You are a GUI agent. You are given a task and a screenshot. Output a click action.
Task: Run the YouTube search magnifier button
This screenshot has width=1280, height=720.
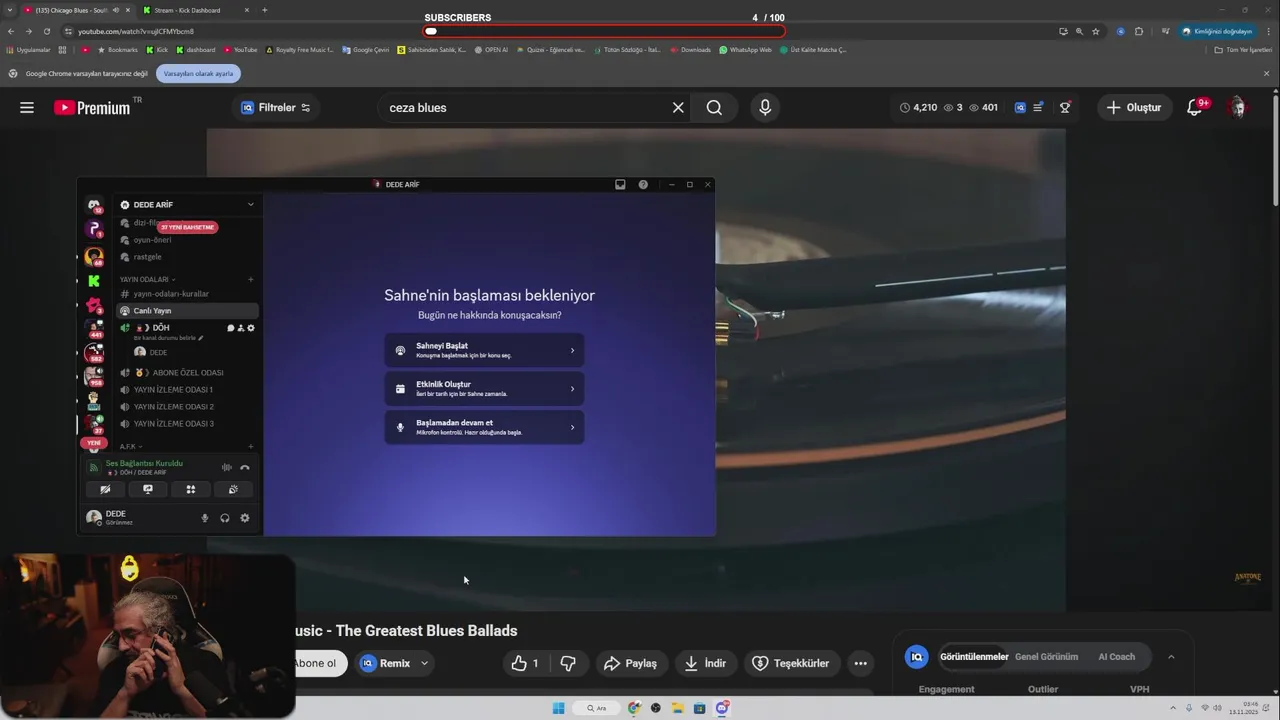pyautogui.click(x=714, y=108)
